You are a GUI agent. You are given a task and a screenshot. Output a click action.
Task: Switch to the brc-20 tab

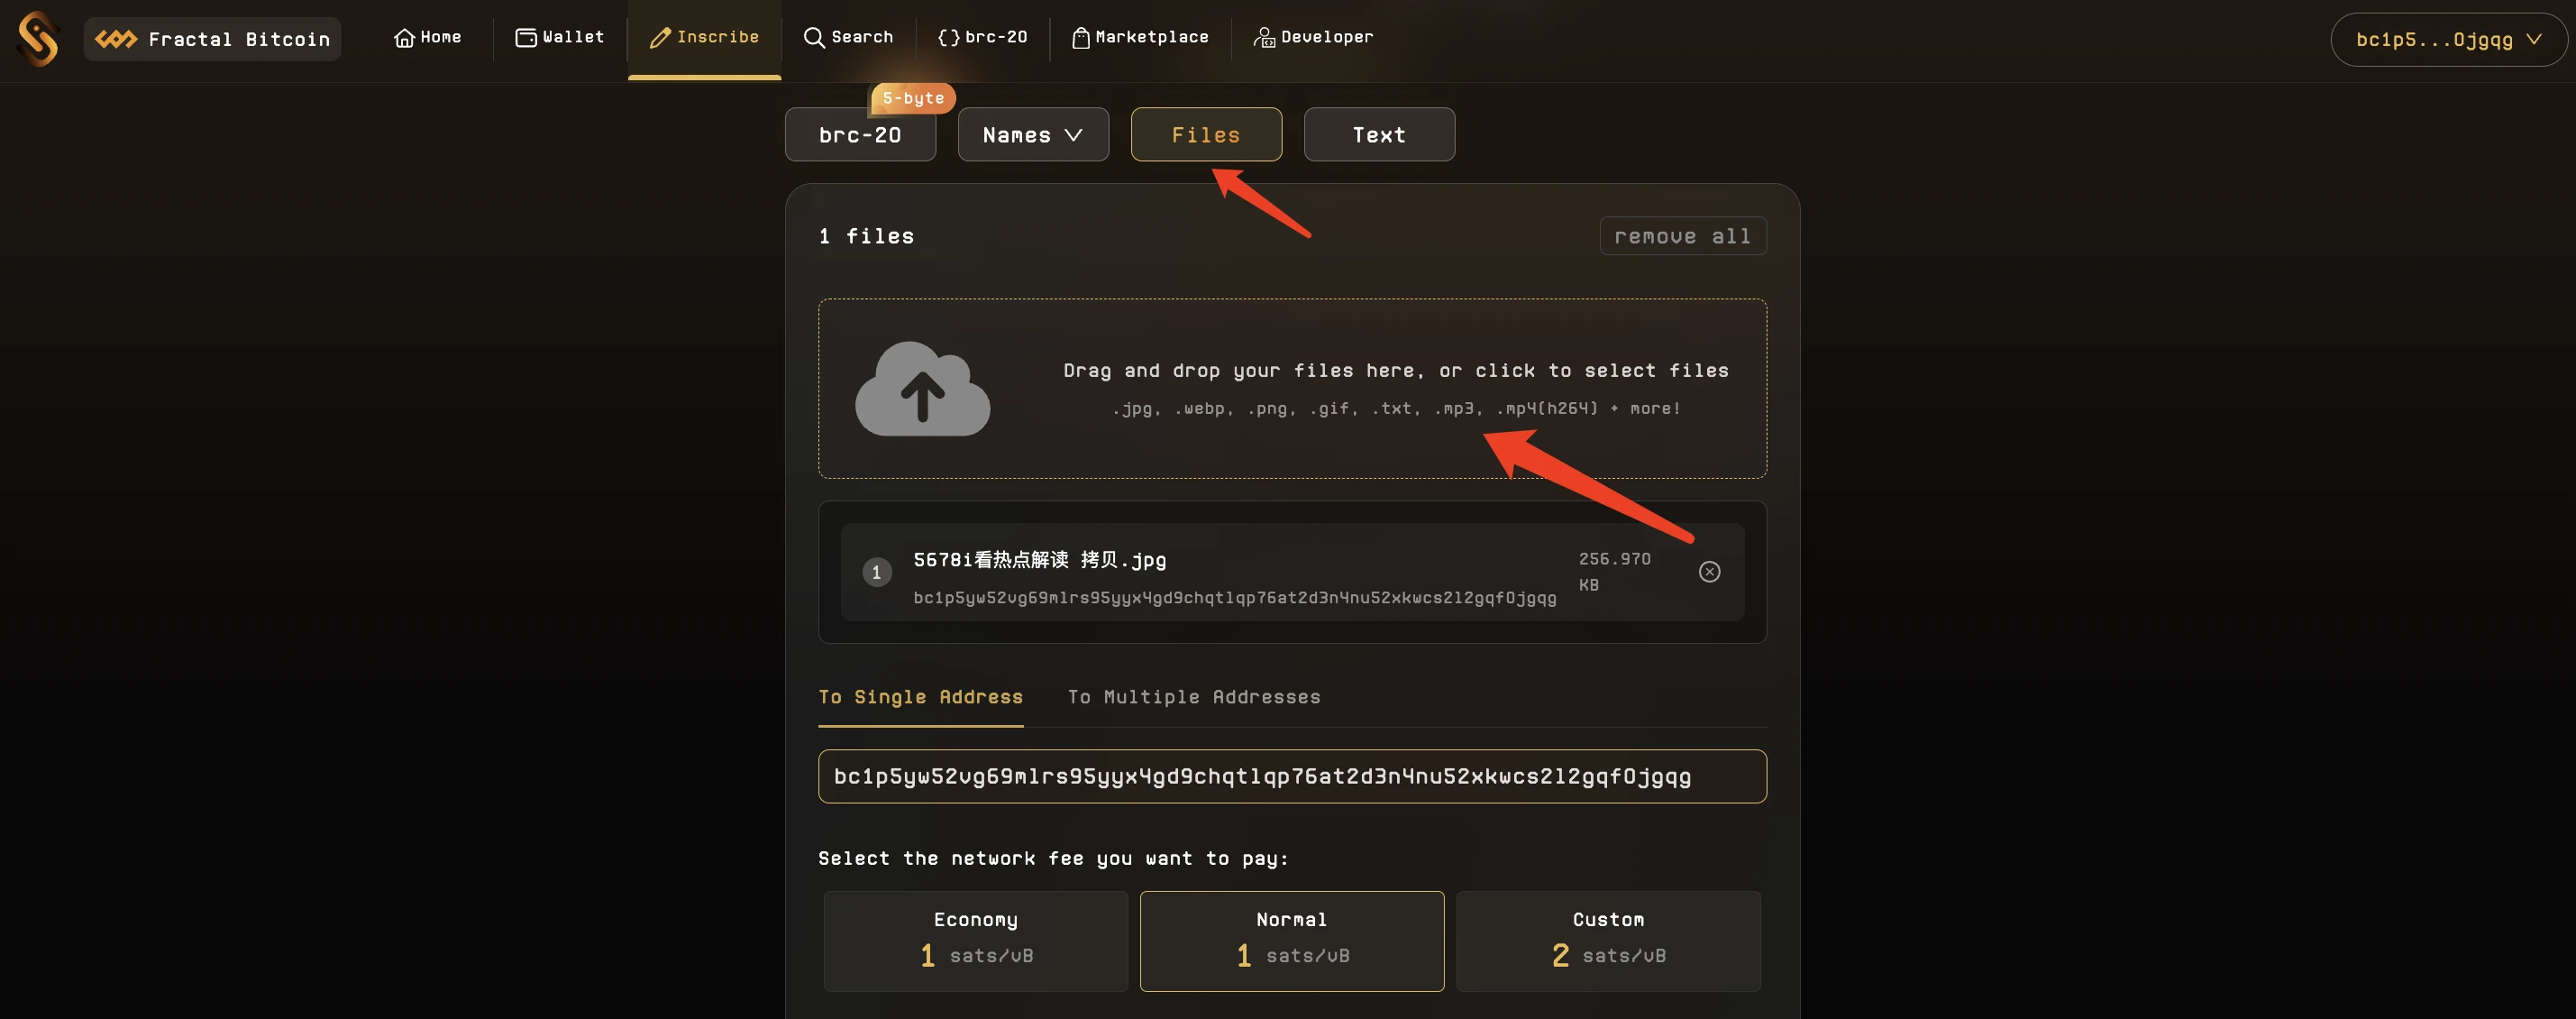[859, 133]
